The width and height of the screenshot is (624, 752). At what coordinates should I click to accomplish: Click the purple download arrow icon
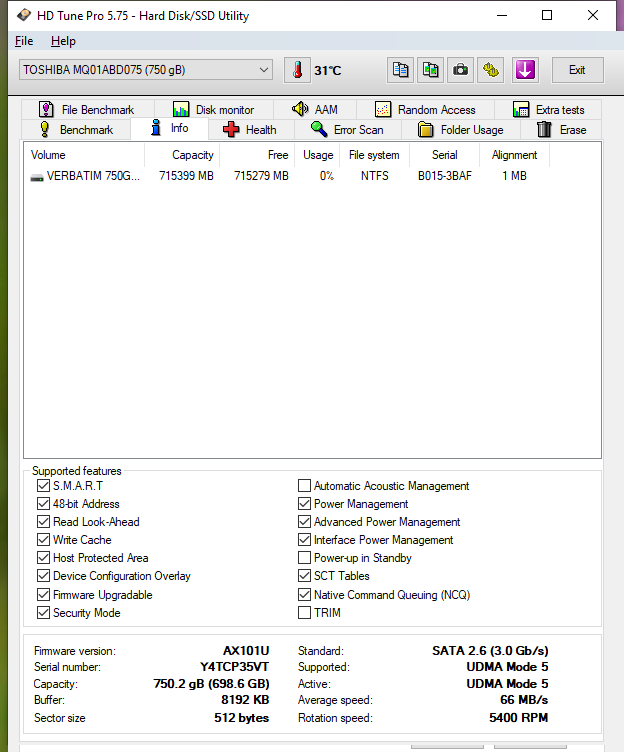point(525,70)
